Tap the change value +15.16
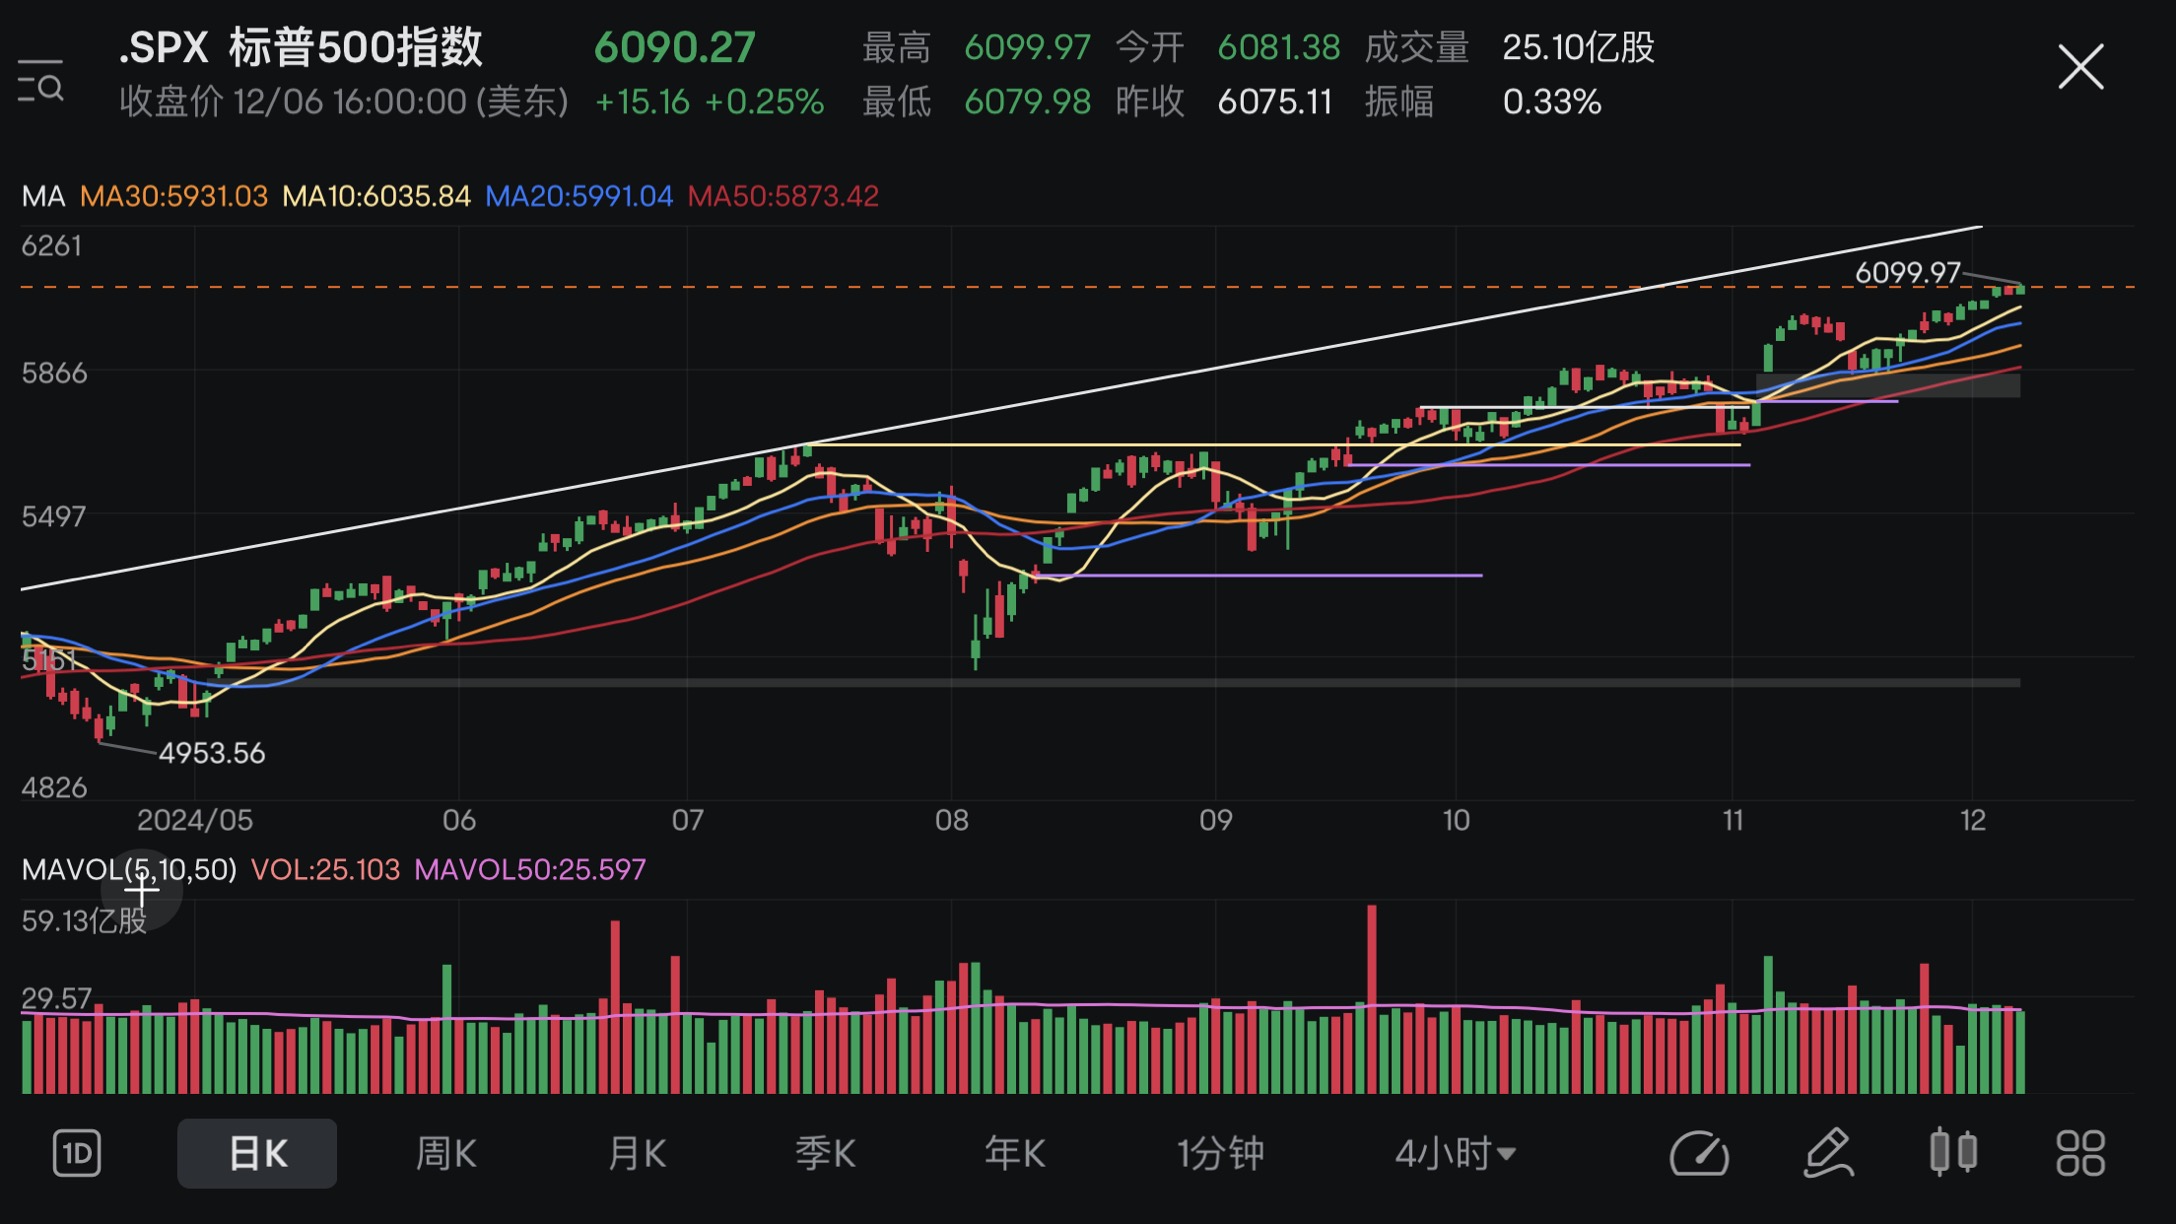 pos(642,101)
